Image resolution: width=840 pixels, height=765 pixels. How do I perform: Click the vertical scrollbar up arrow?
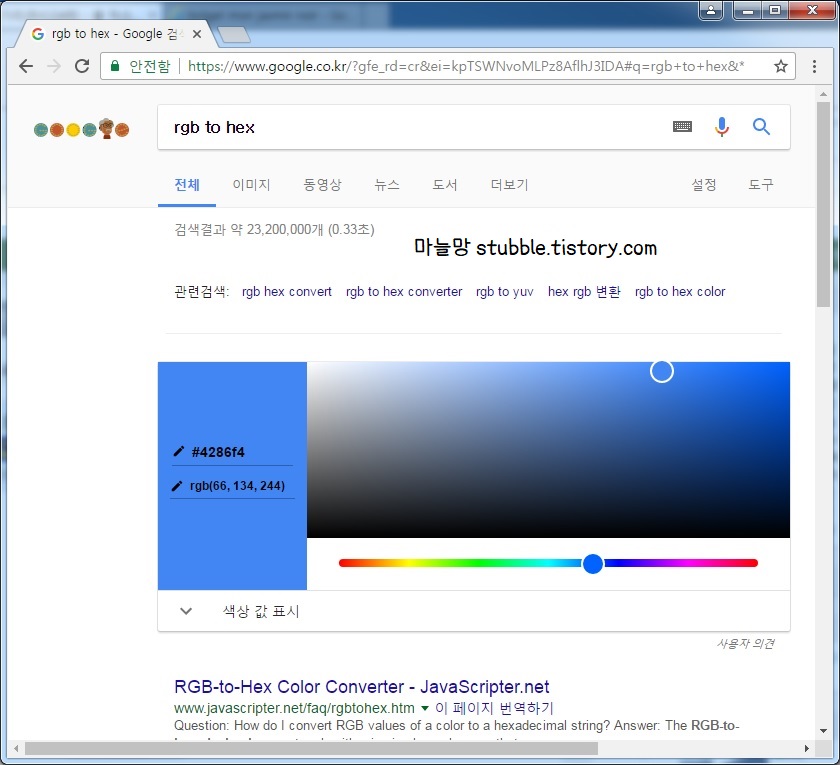click(823, 94)
